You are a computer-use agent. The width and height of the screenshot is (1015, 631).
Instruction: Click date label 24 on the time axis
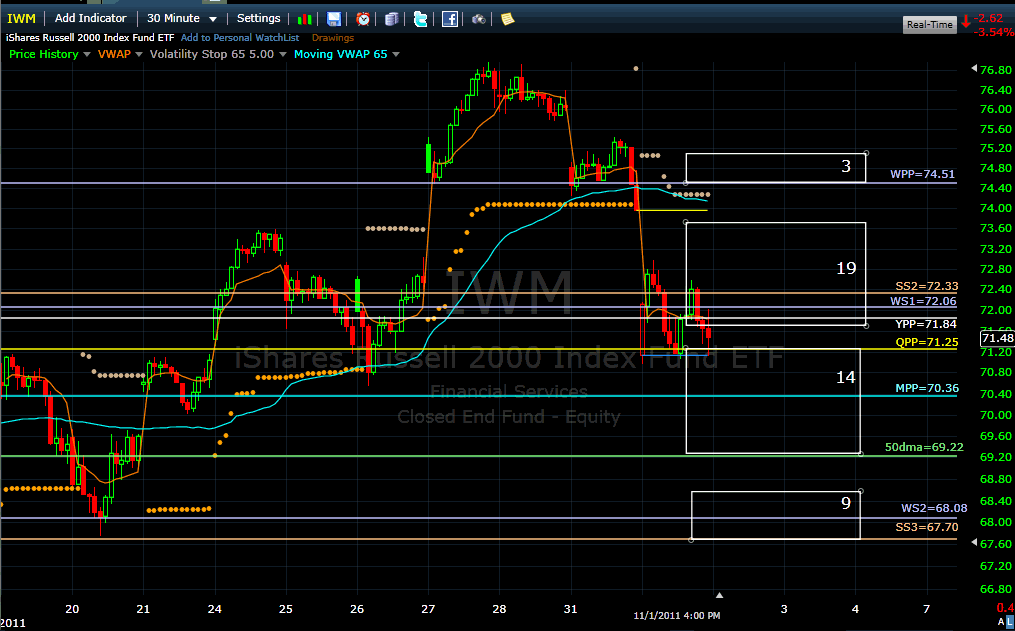tap(214, 609)
